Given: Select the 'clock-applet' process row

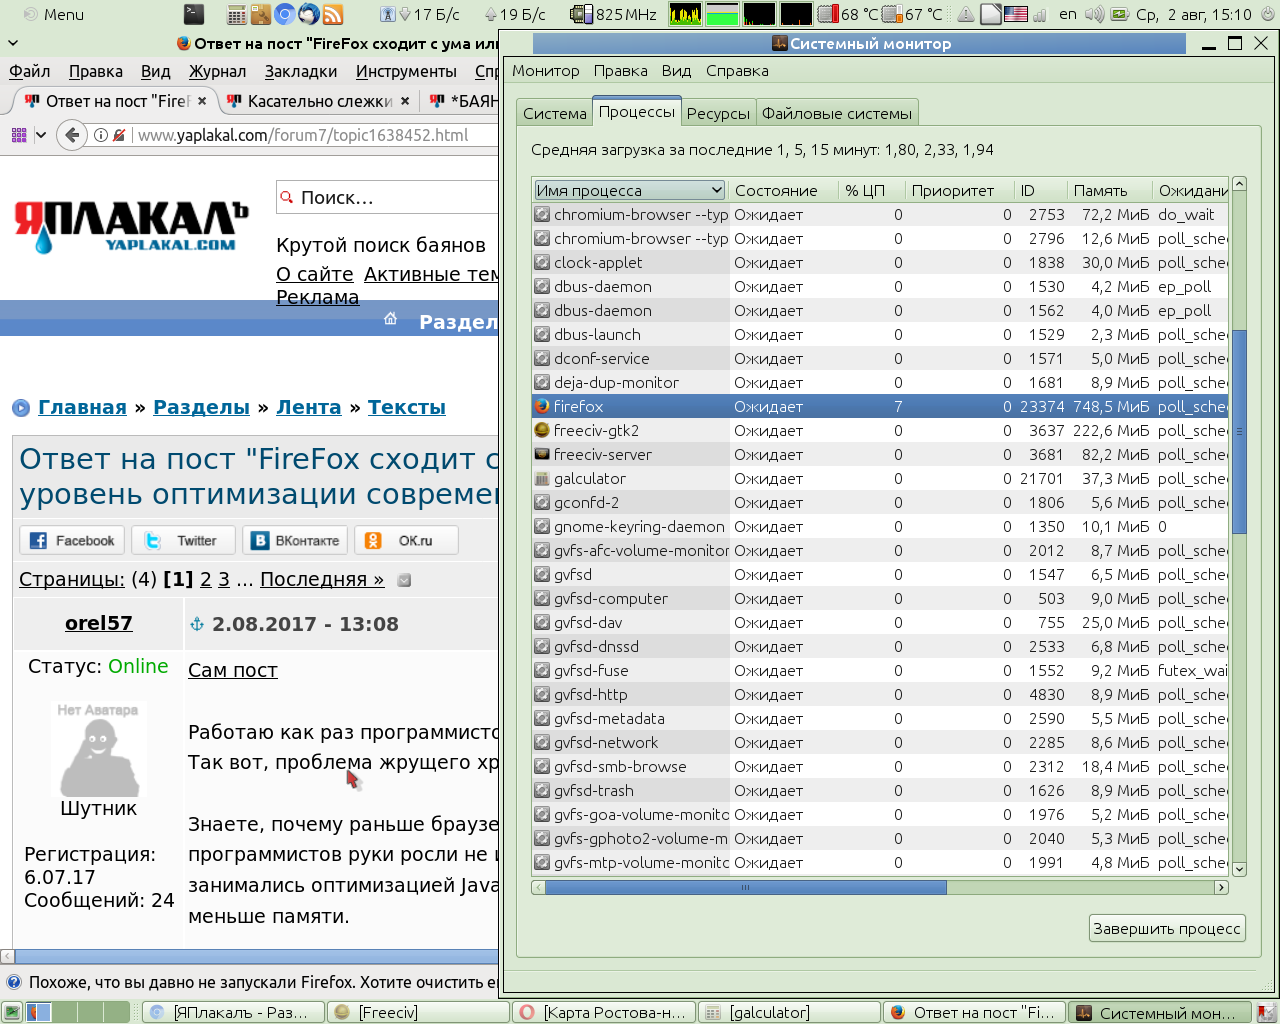Looking at the screenshot, I should [880, 262].
